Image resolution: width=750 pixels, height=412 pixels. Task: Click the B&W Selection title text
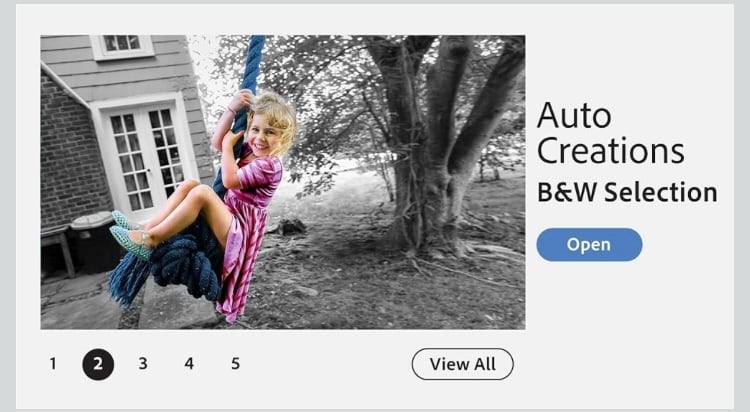coord(627,192)
